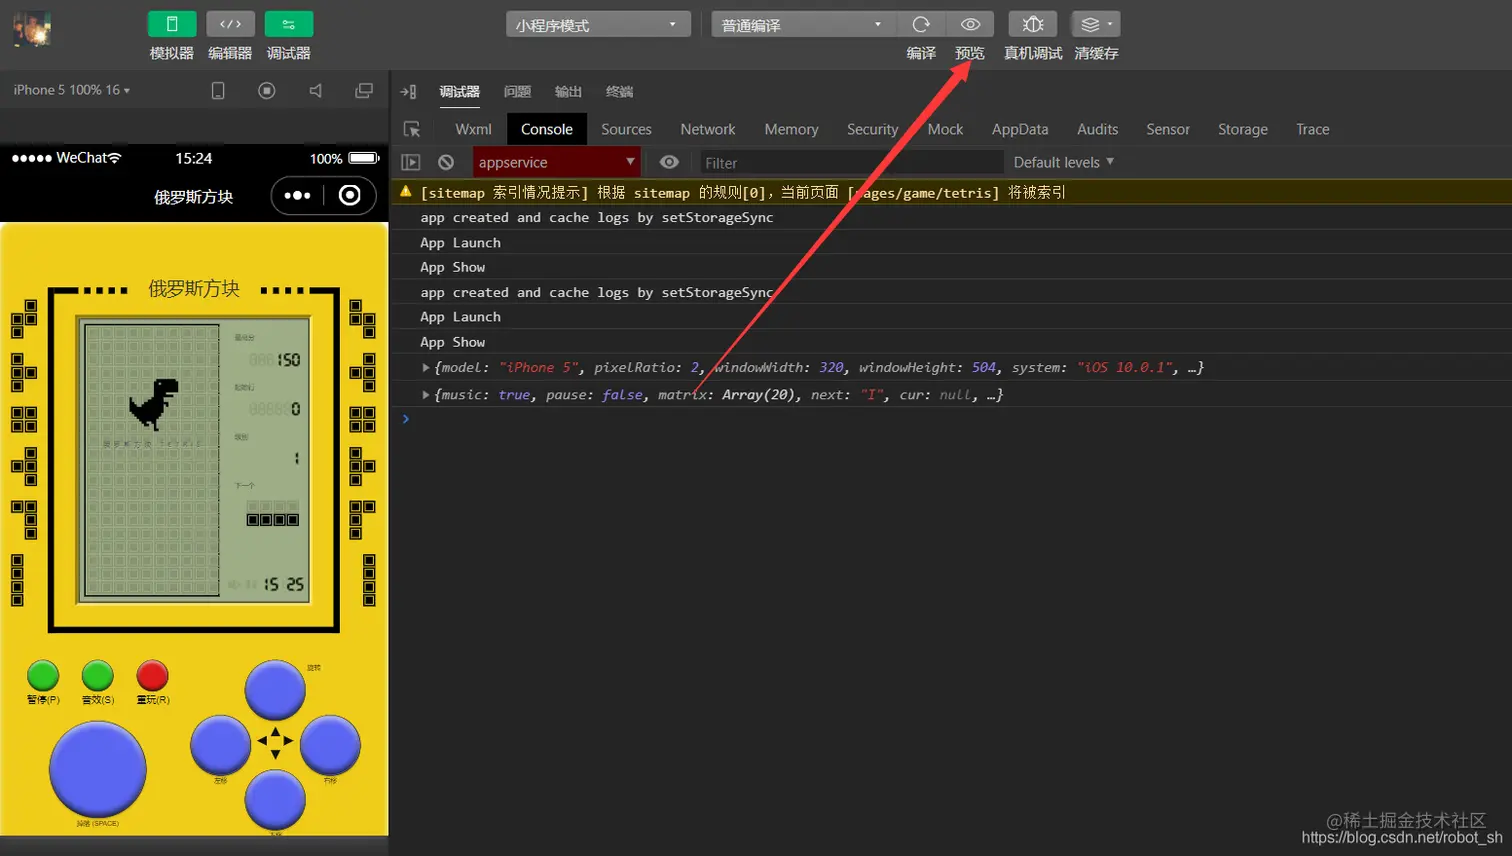Open the Sensor devtools tab

point(1168,129)
